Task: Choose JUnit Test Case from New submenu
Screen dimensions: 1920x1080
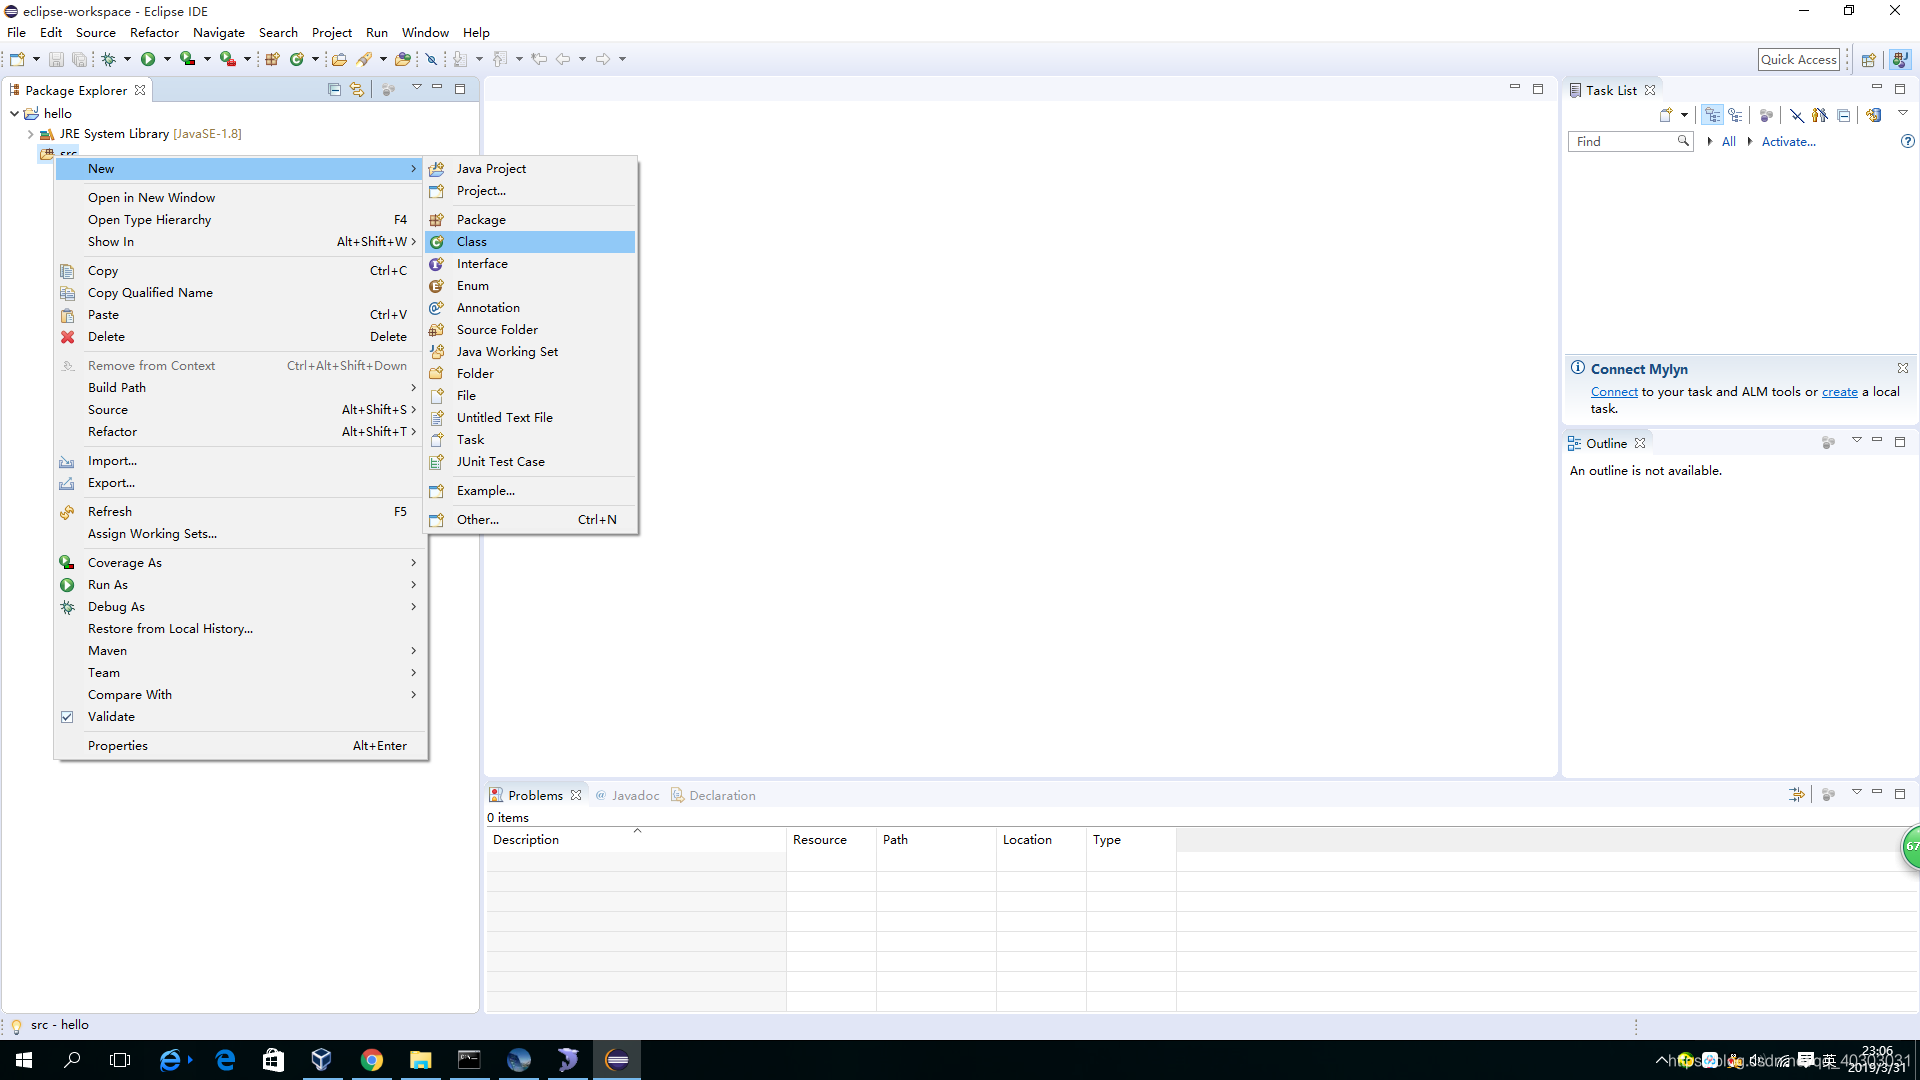Action: pyautogui.click(x=530, y=462)
